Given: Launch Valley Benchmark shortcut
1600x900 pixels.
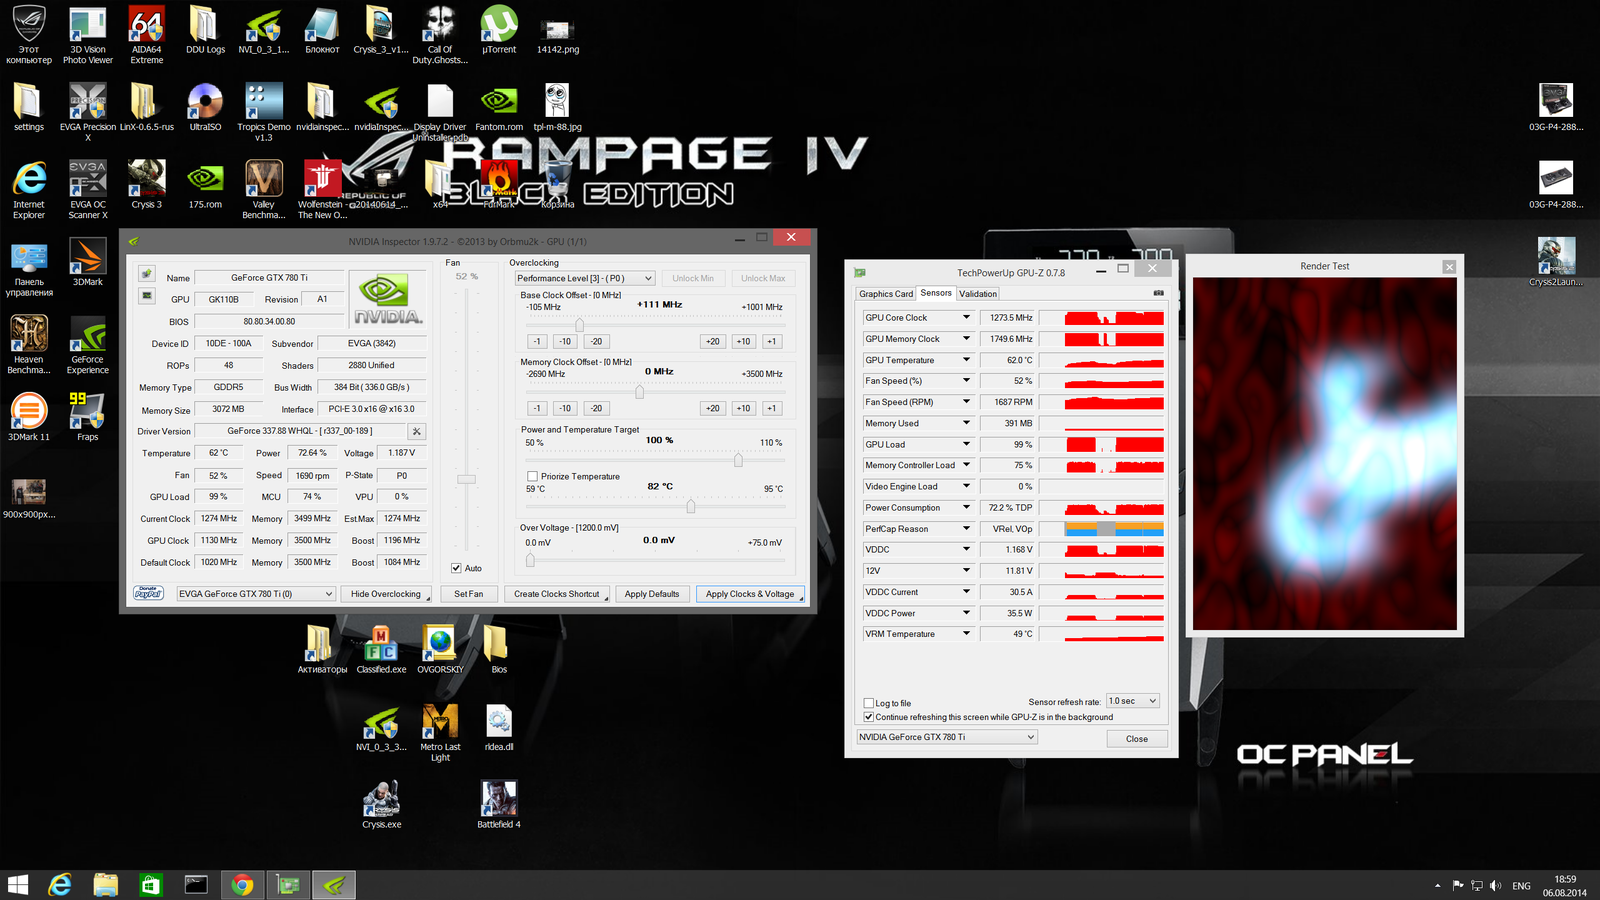Looking at the screenshot, I should click(264, 189).
